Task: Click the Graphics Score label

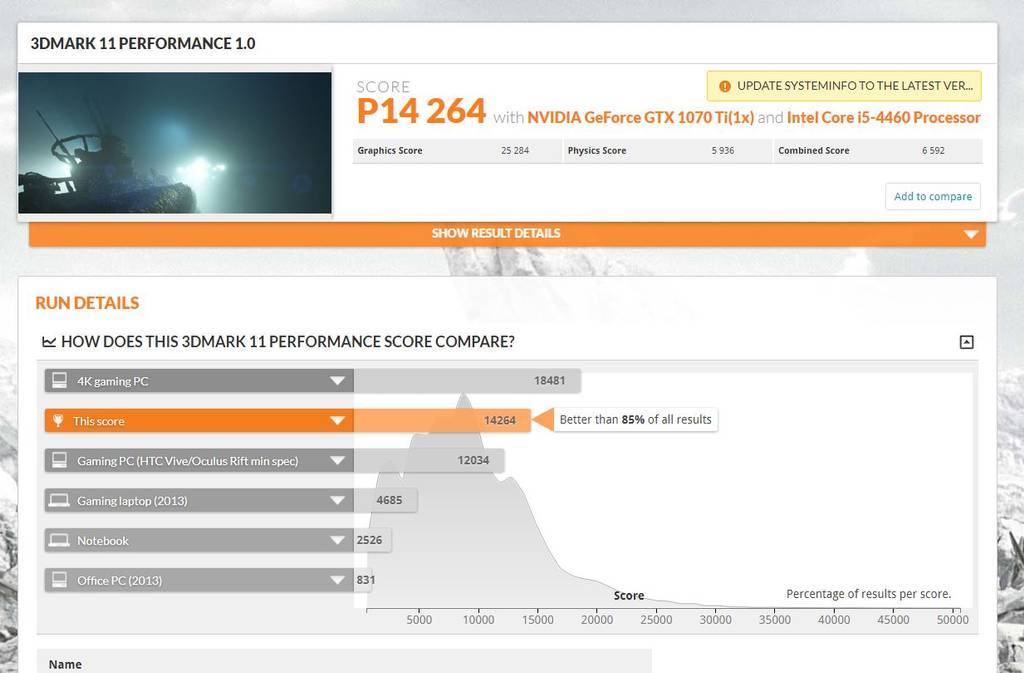Action: click(390, 151)
